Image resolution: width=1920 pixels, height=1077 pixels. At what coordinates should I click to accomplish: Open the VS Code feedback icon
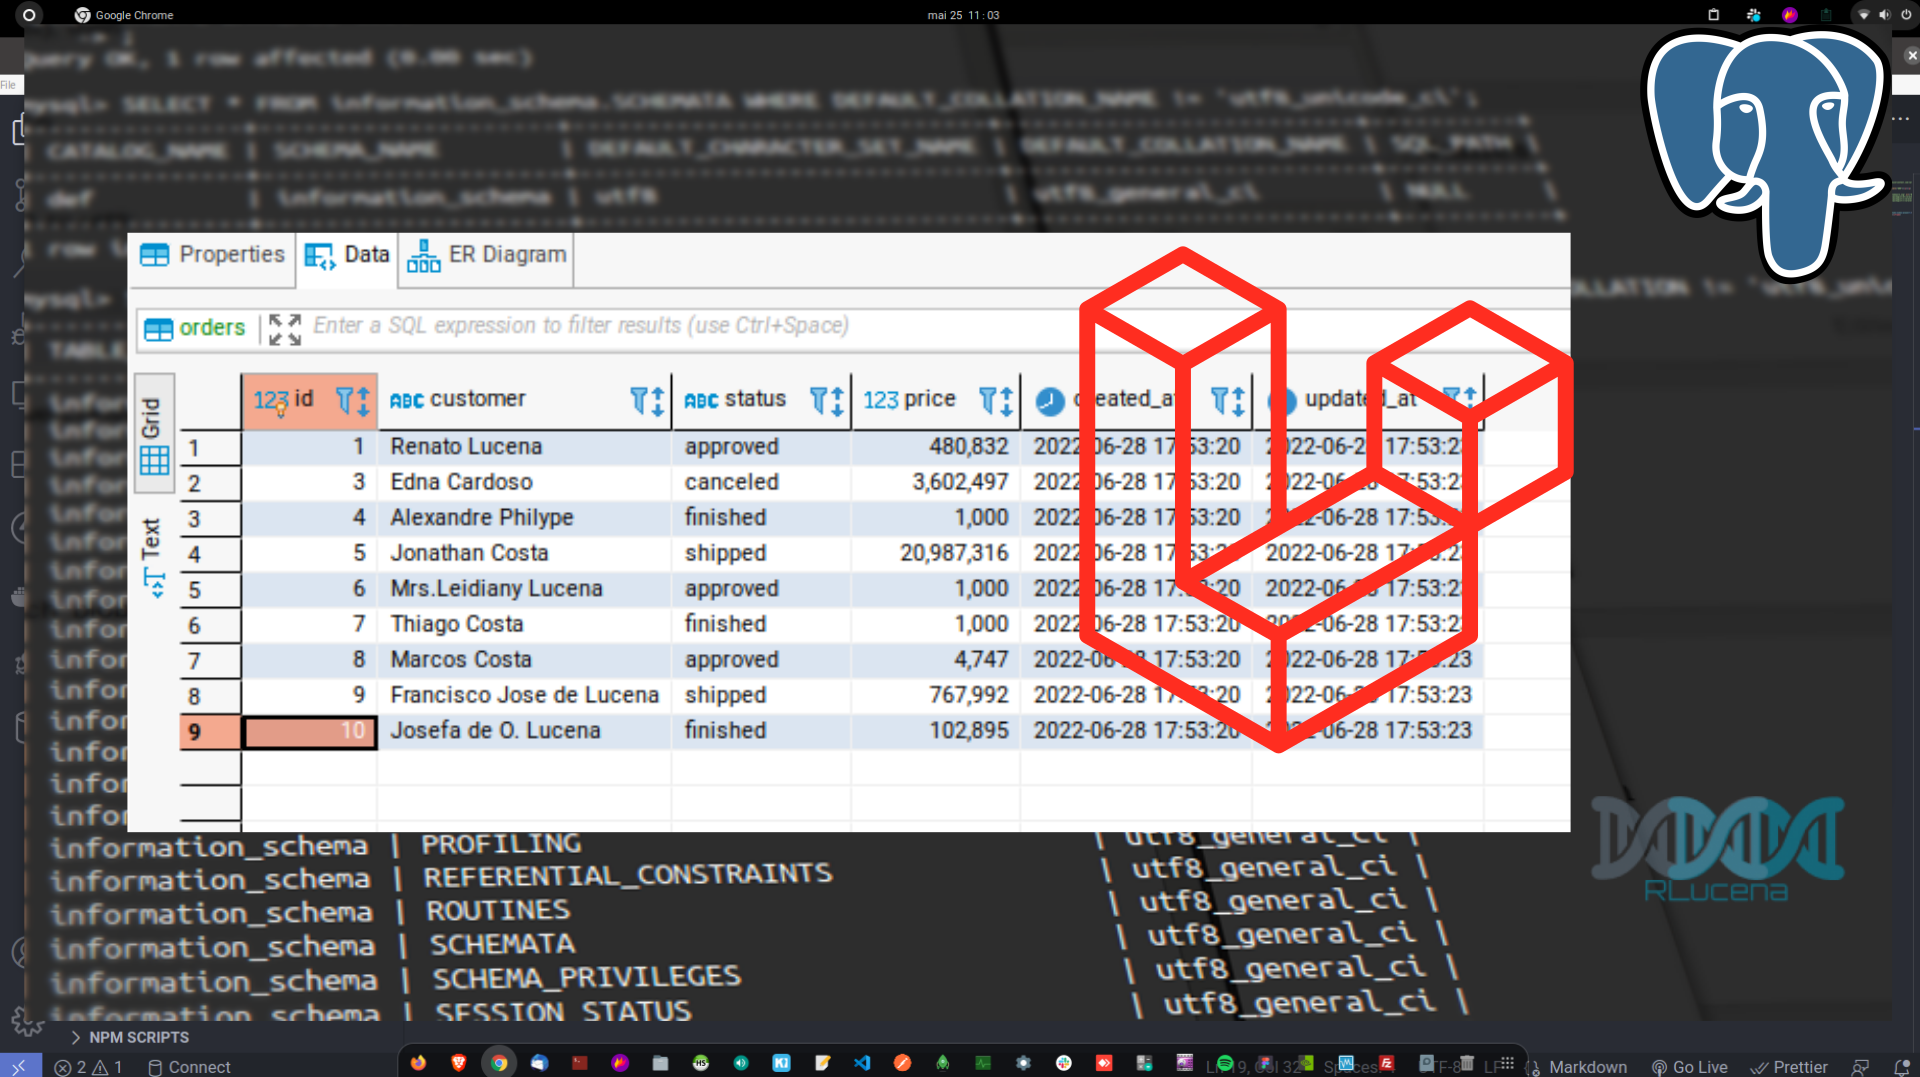pyautogui.click(x=1860, y=1067)
